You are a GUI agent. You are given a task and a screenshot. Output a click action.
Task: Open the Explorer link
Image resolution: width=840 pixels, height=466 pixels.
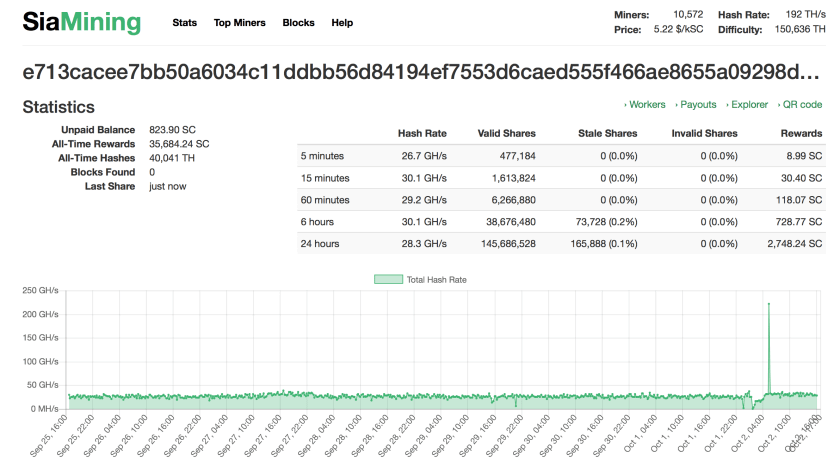[x=749, y=105]
